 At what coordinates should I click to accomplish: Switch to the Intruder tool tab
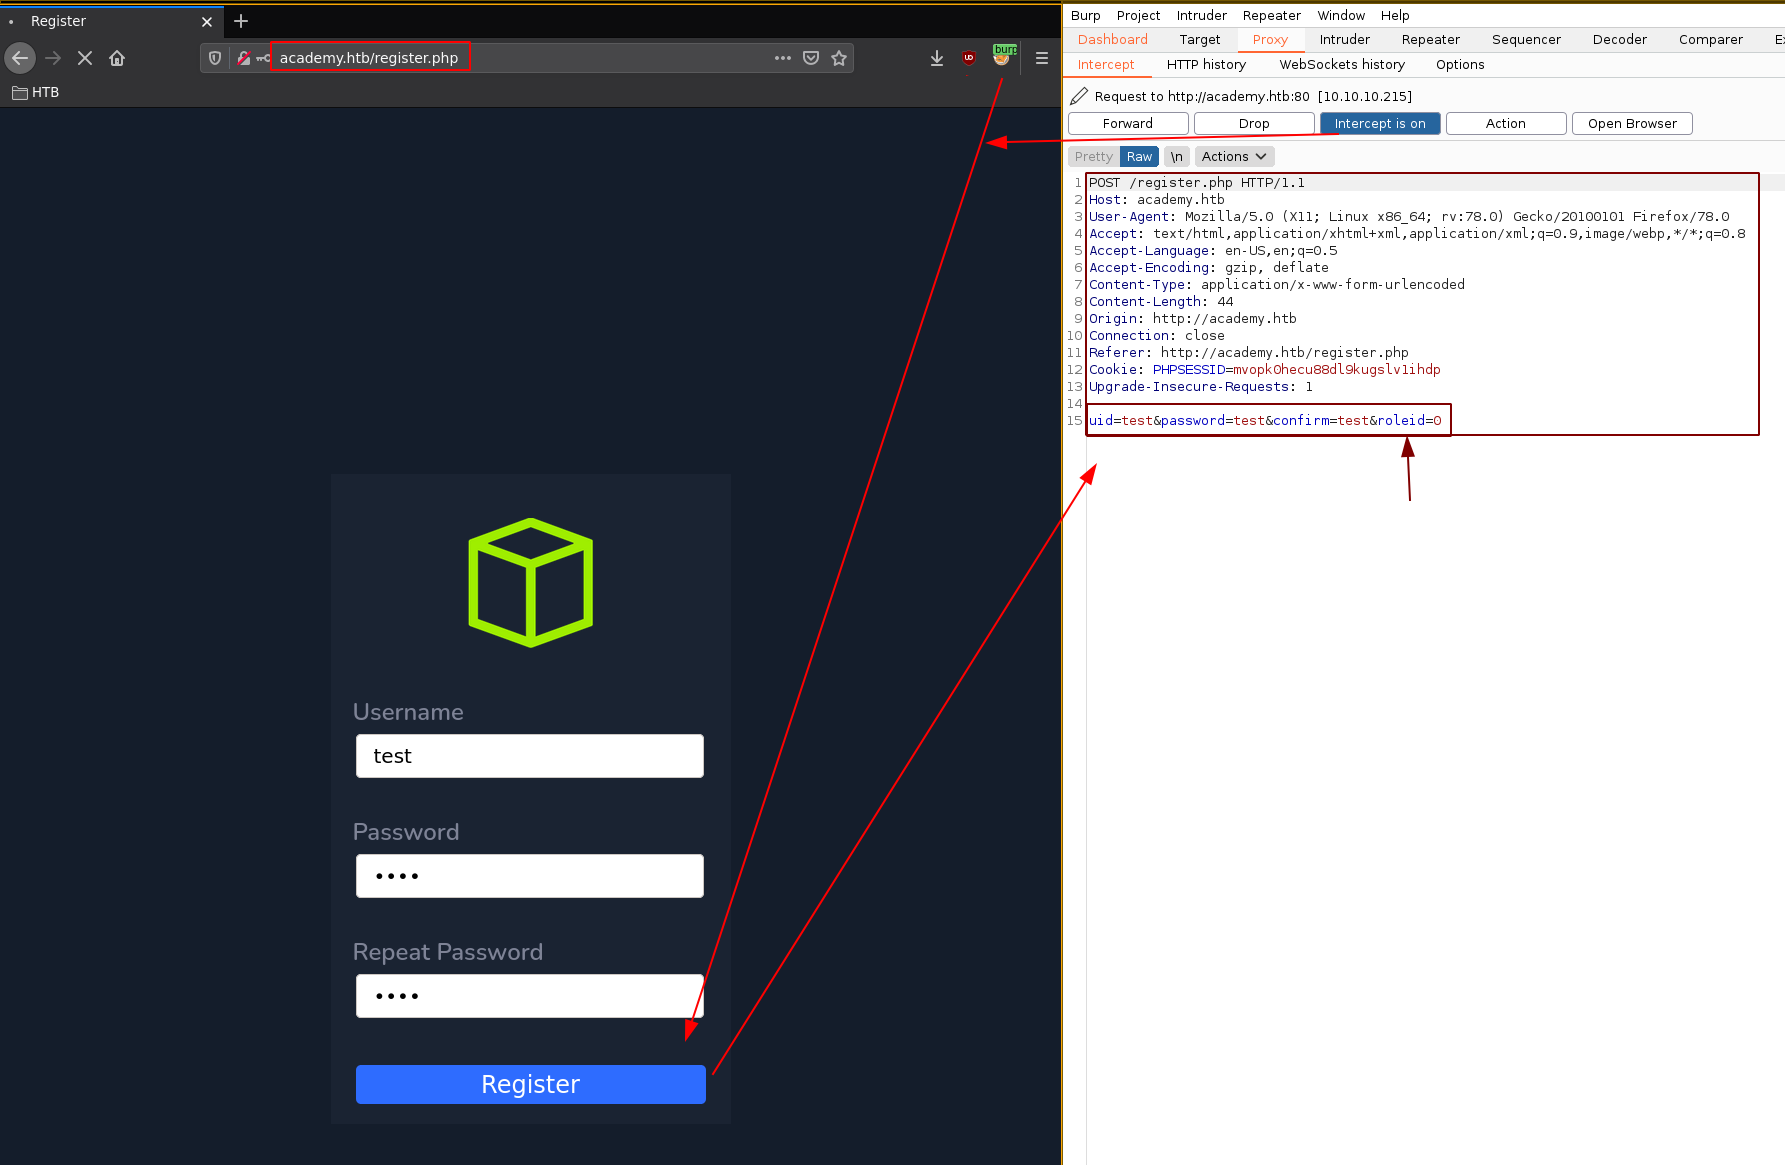coord(1344,39)
